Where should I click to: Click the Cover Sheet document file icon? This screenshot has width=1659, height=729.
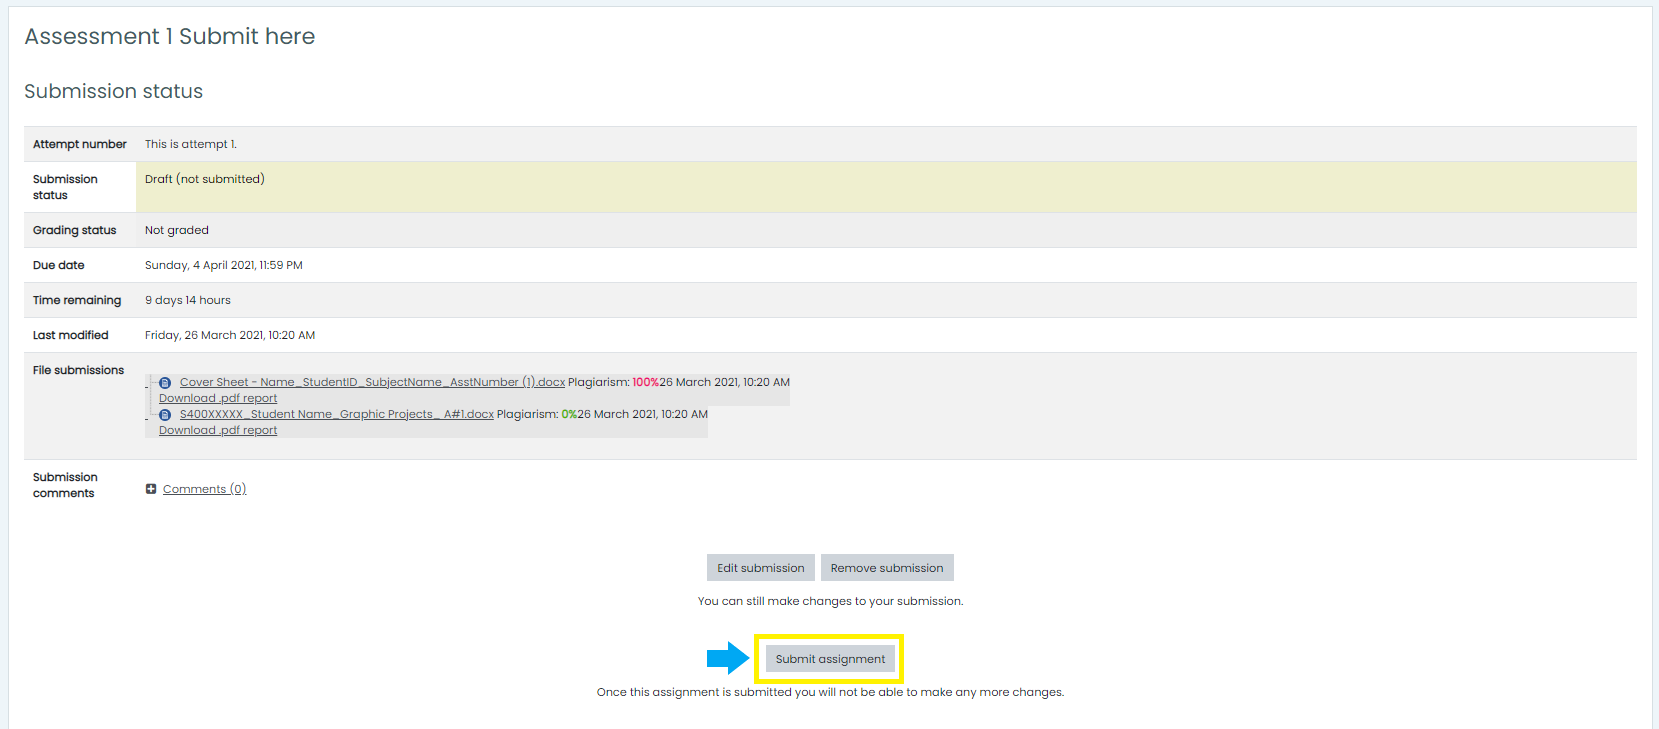[x=165, y=383]
